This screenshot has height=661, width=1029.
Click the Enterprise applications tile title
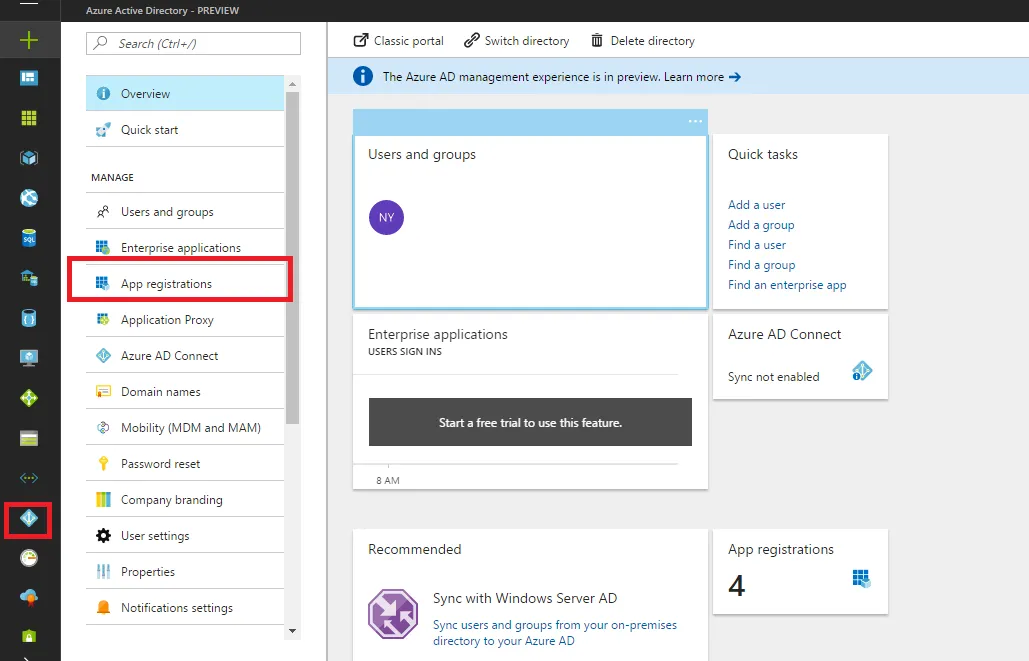pos(438,334)
